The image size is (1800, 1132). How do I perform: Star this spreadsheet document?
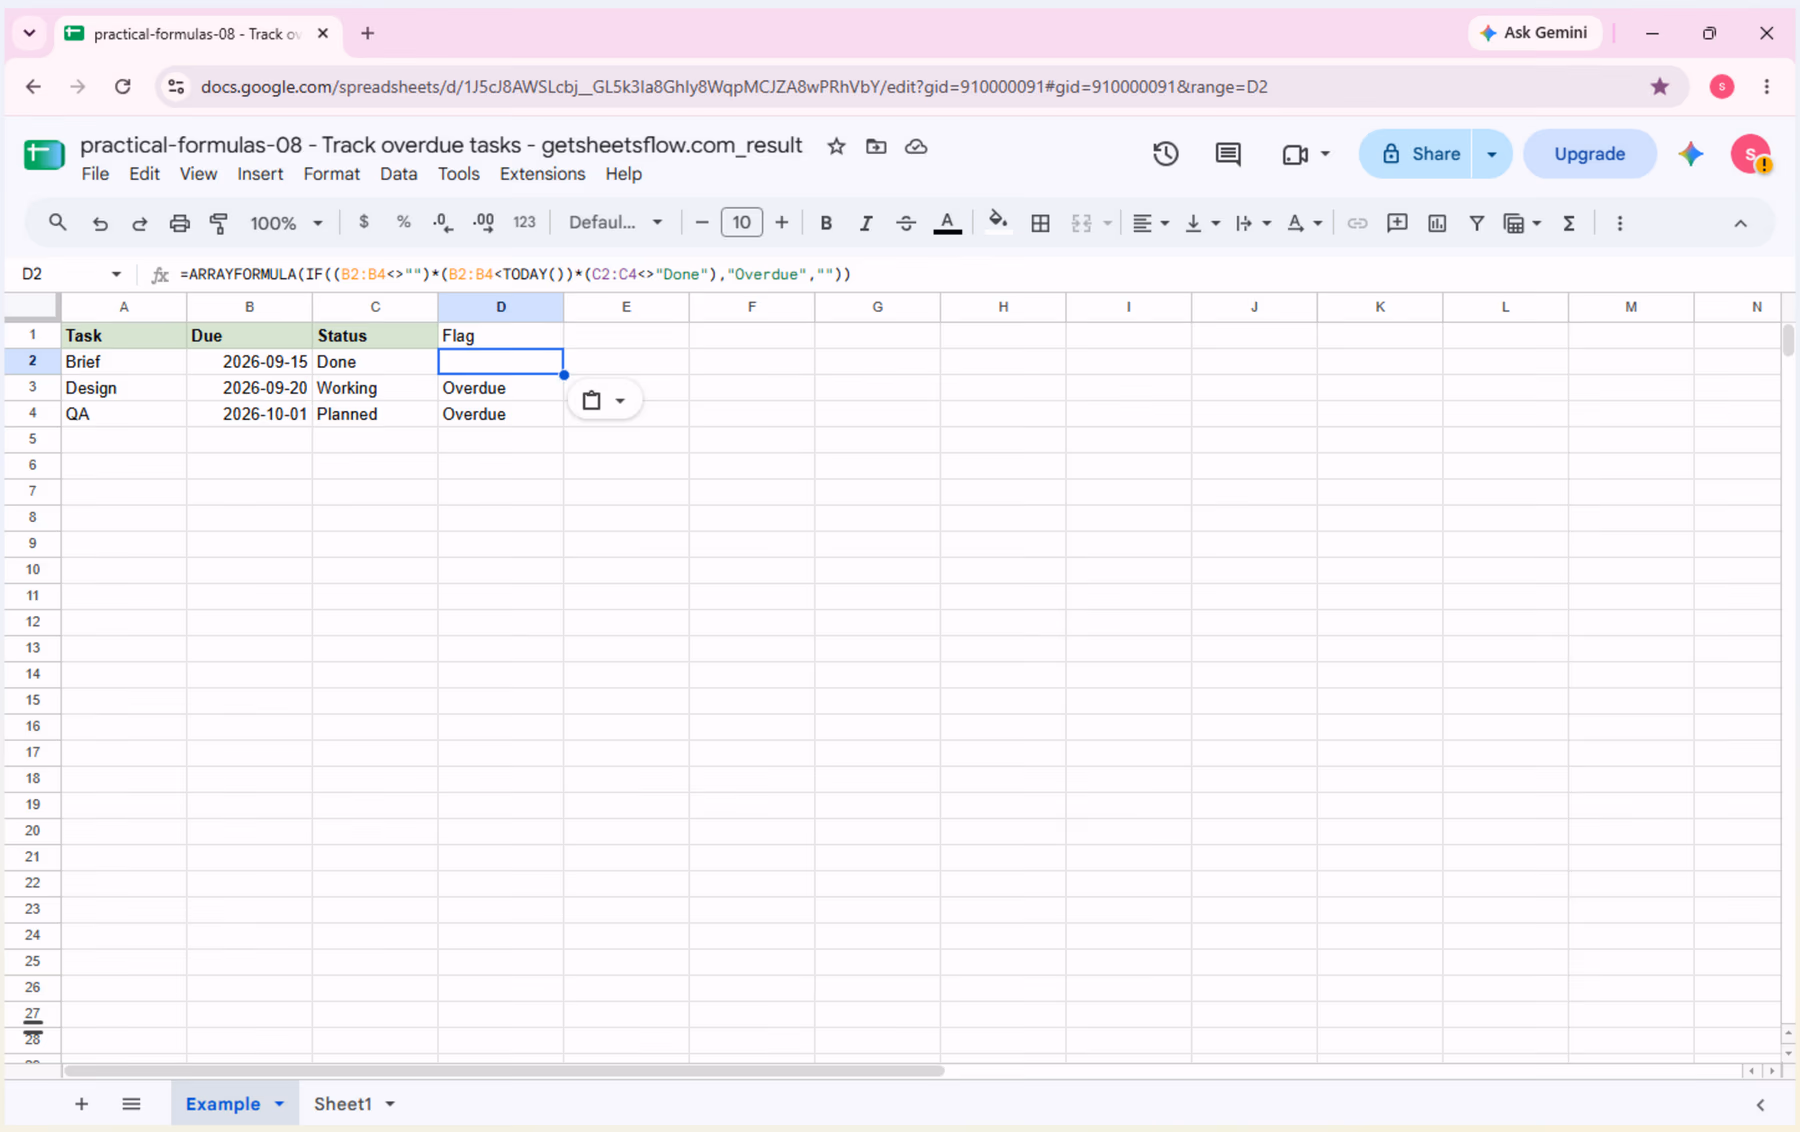point(836,146)
